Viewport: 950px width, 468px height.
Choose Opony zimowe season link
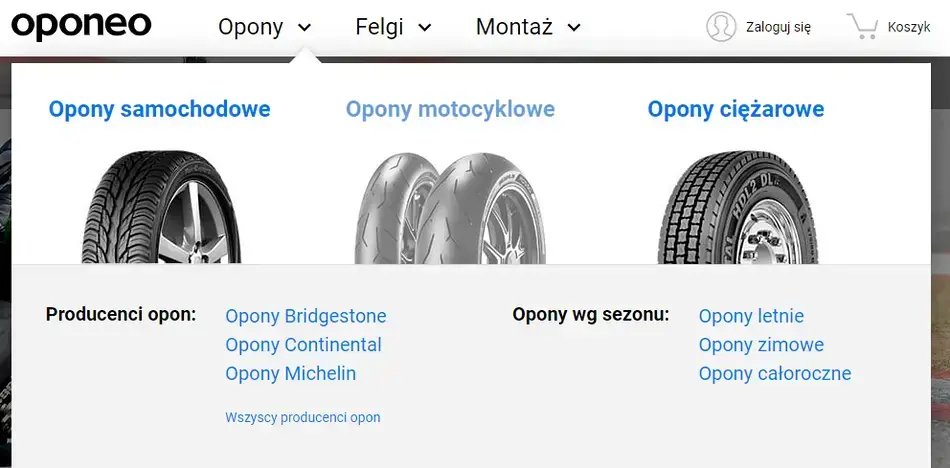(761, 345)
